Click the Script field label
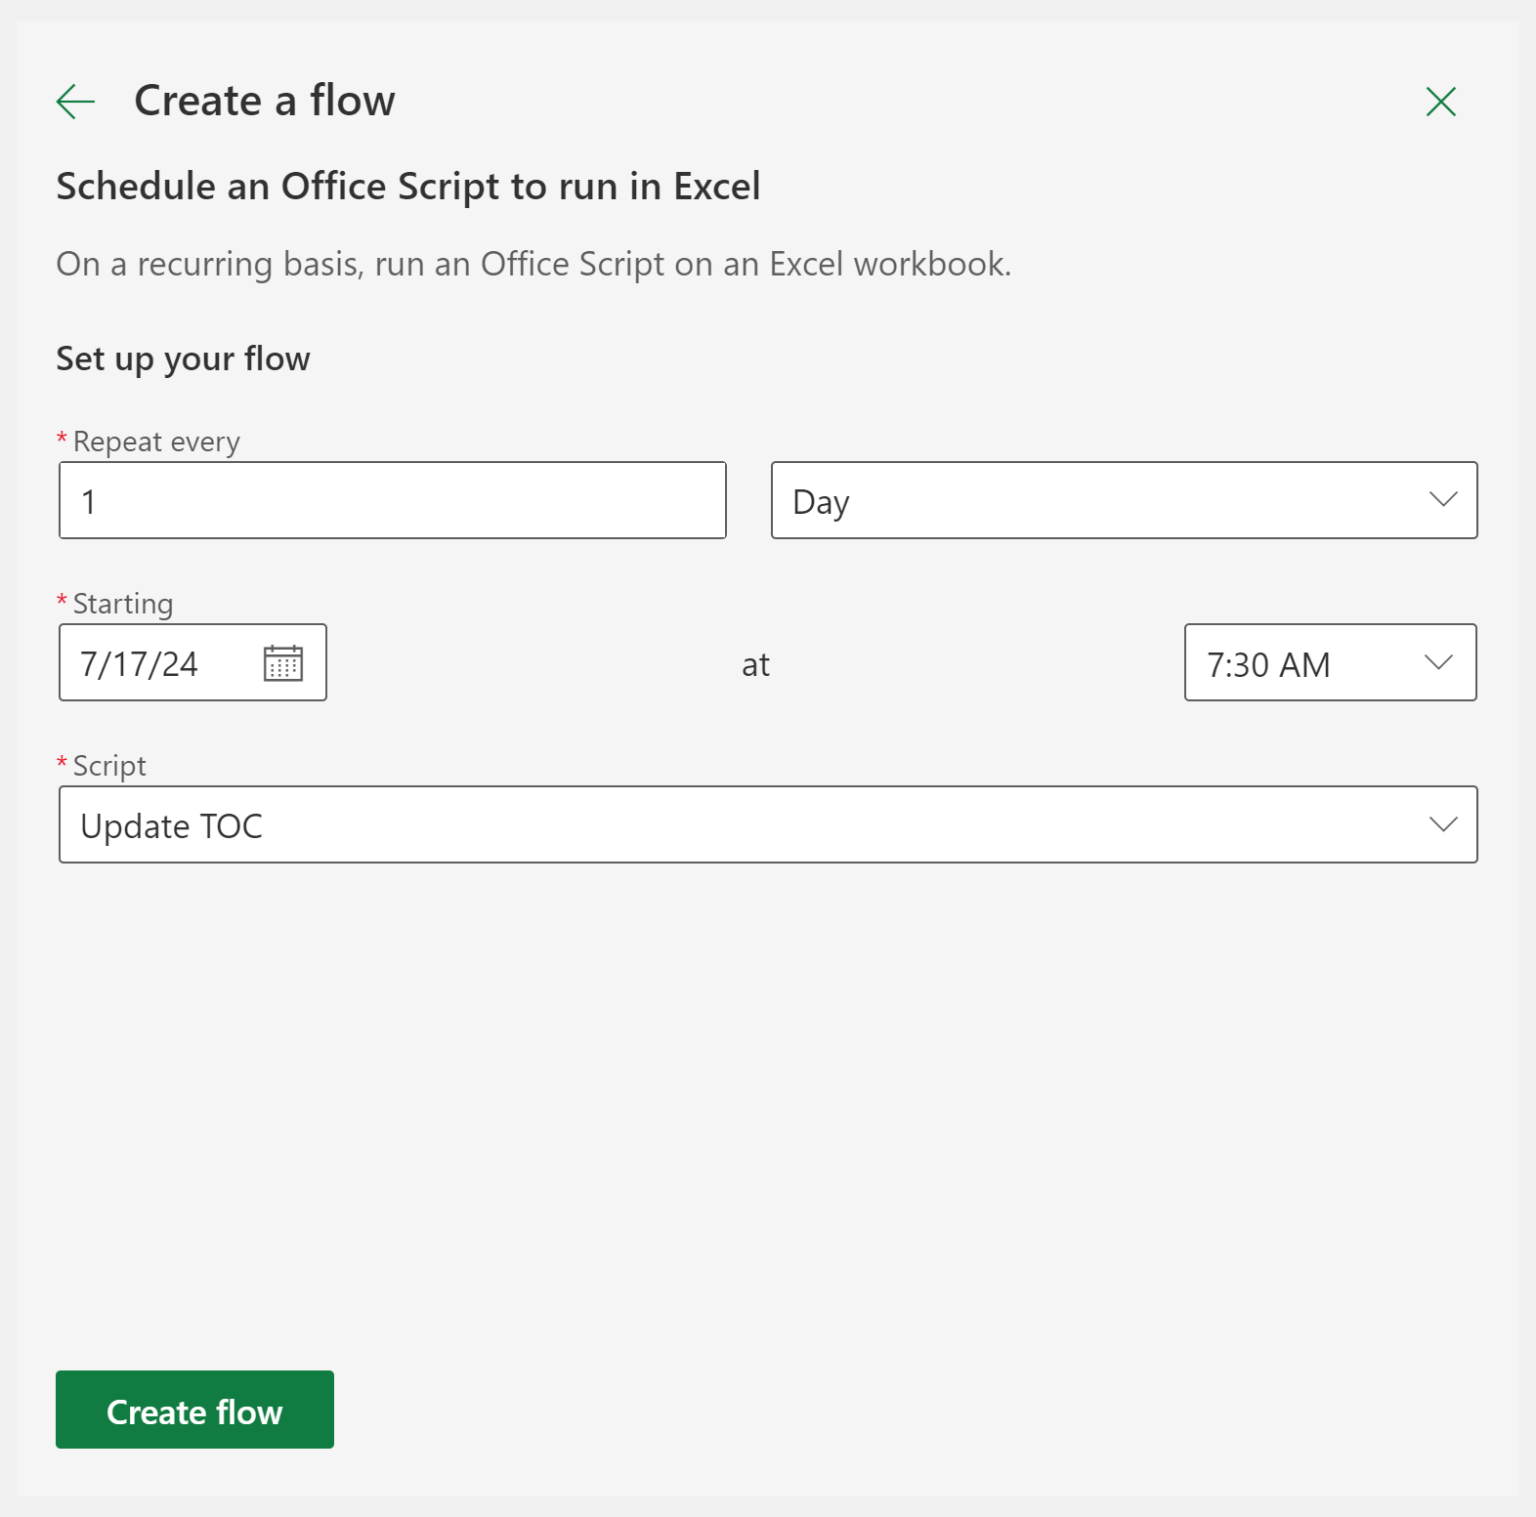Screen dimensions: 1536x1517 pyautogui.click(x=109, y=766)
